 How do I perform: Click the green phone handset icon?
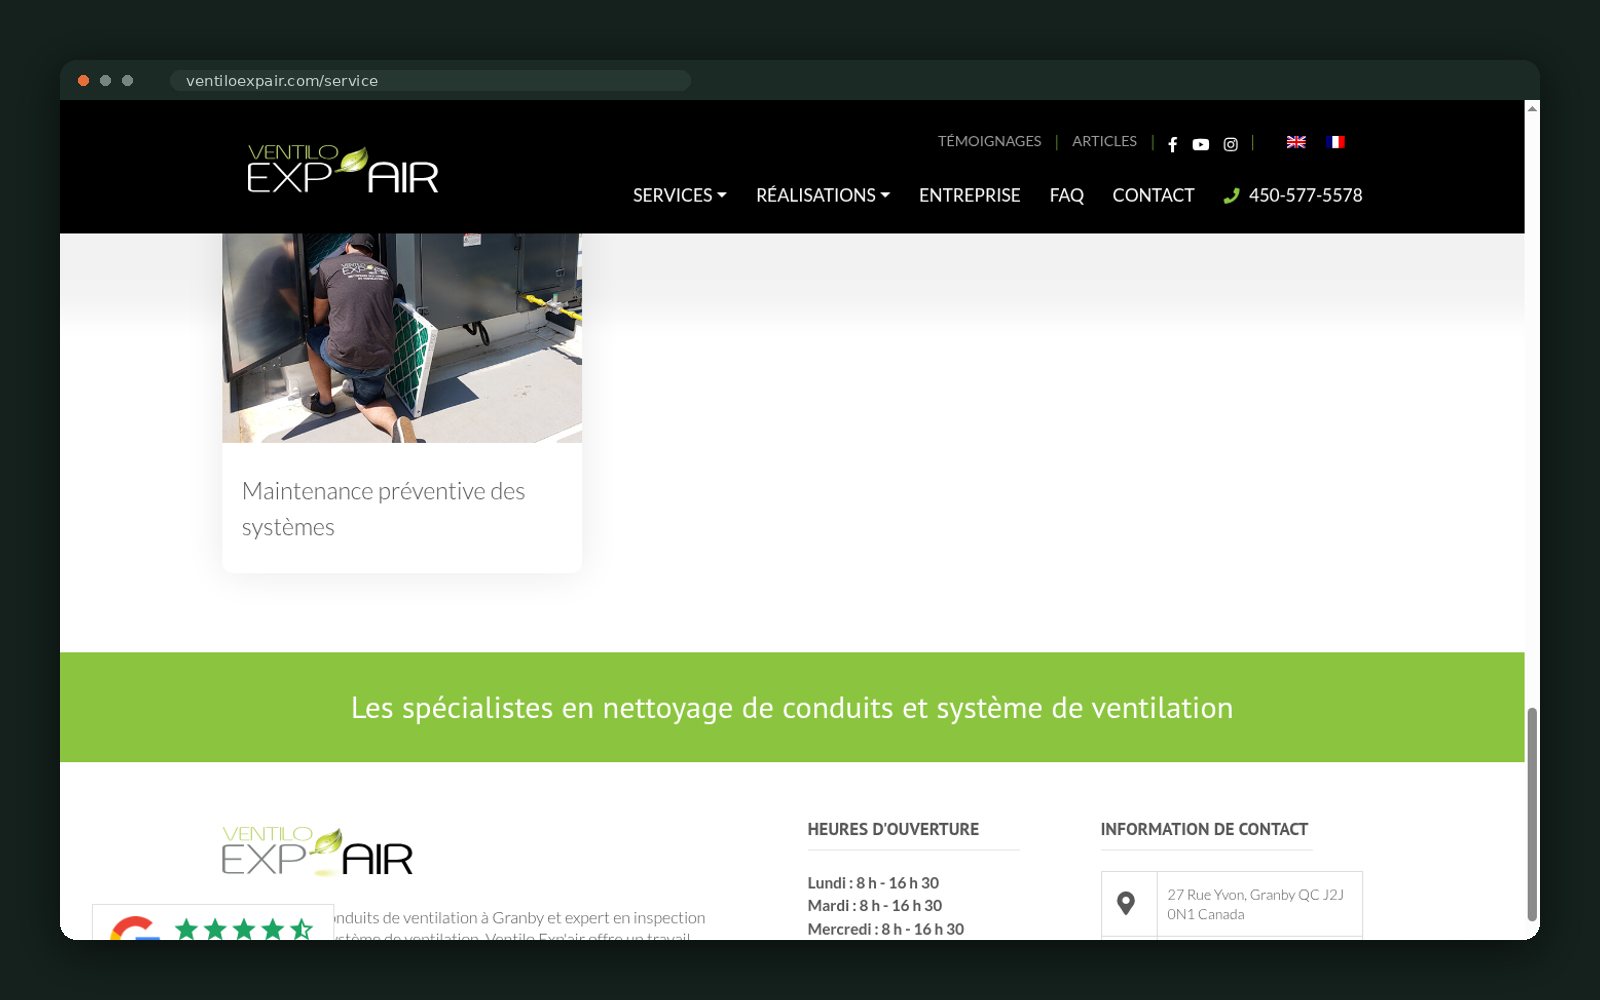(1231, 196)
